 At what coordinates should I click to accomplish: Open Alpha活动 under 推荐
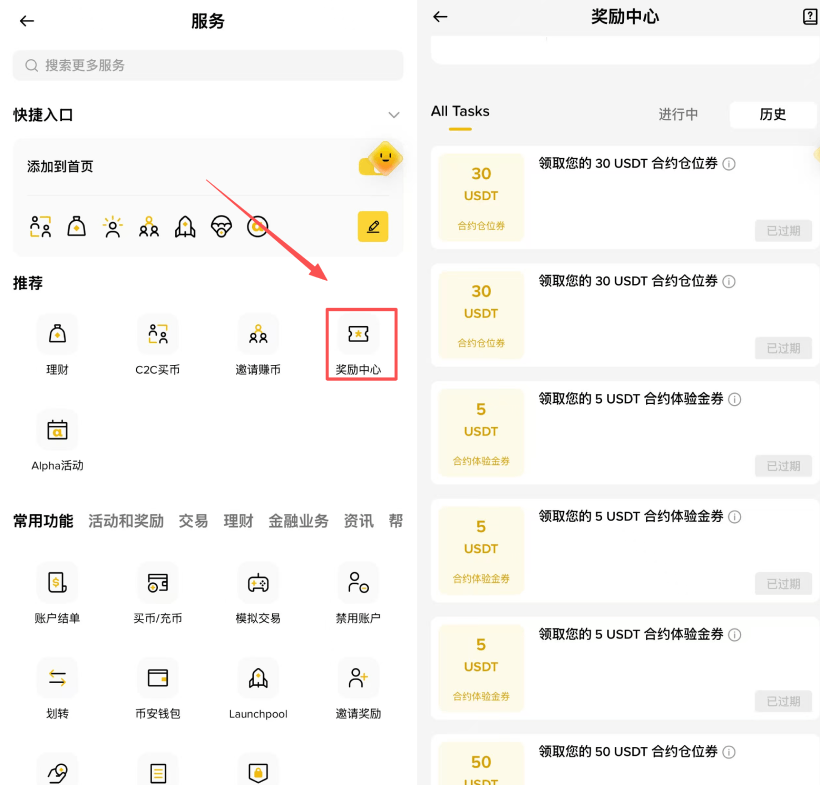[x=57, y=441]
